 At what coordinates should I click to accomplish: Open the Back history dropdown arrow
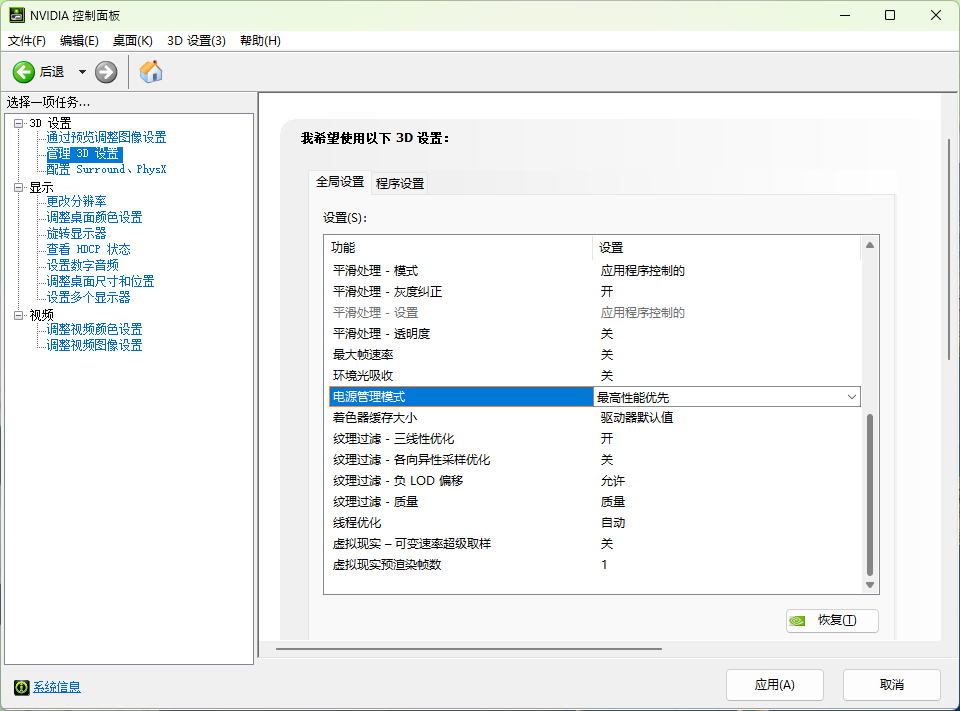point(82,72)
